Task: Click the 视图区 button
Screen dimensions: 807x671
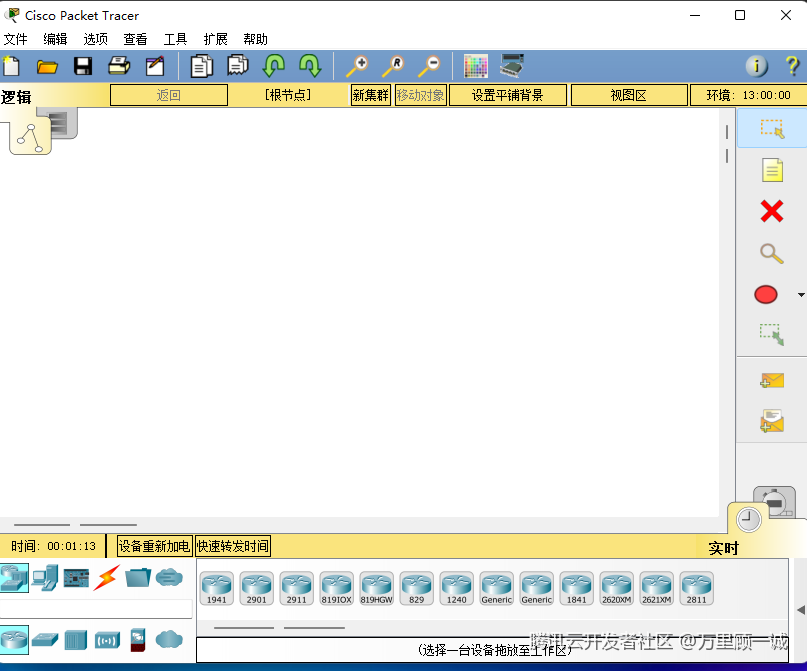Action: click(629, 95)
